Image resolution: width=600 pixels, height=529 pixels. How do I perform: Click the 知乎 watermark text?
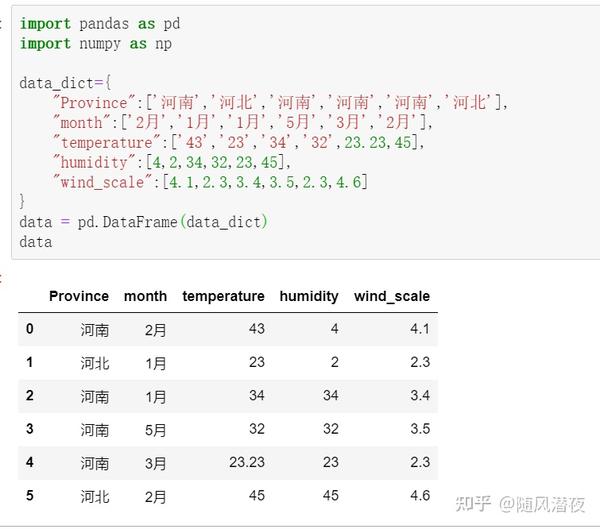point(473,504)
